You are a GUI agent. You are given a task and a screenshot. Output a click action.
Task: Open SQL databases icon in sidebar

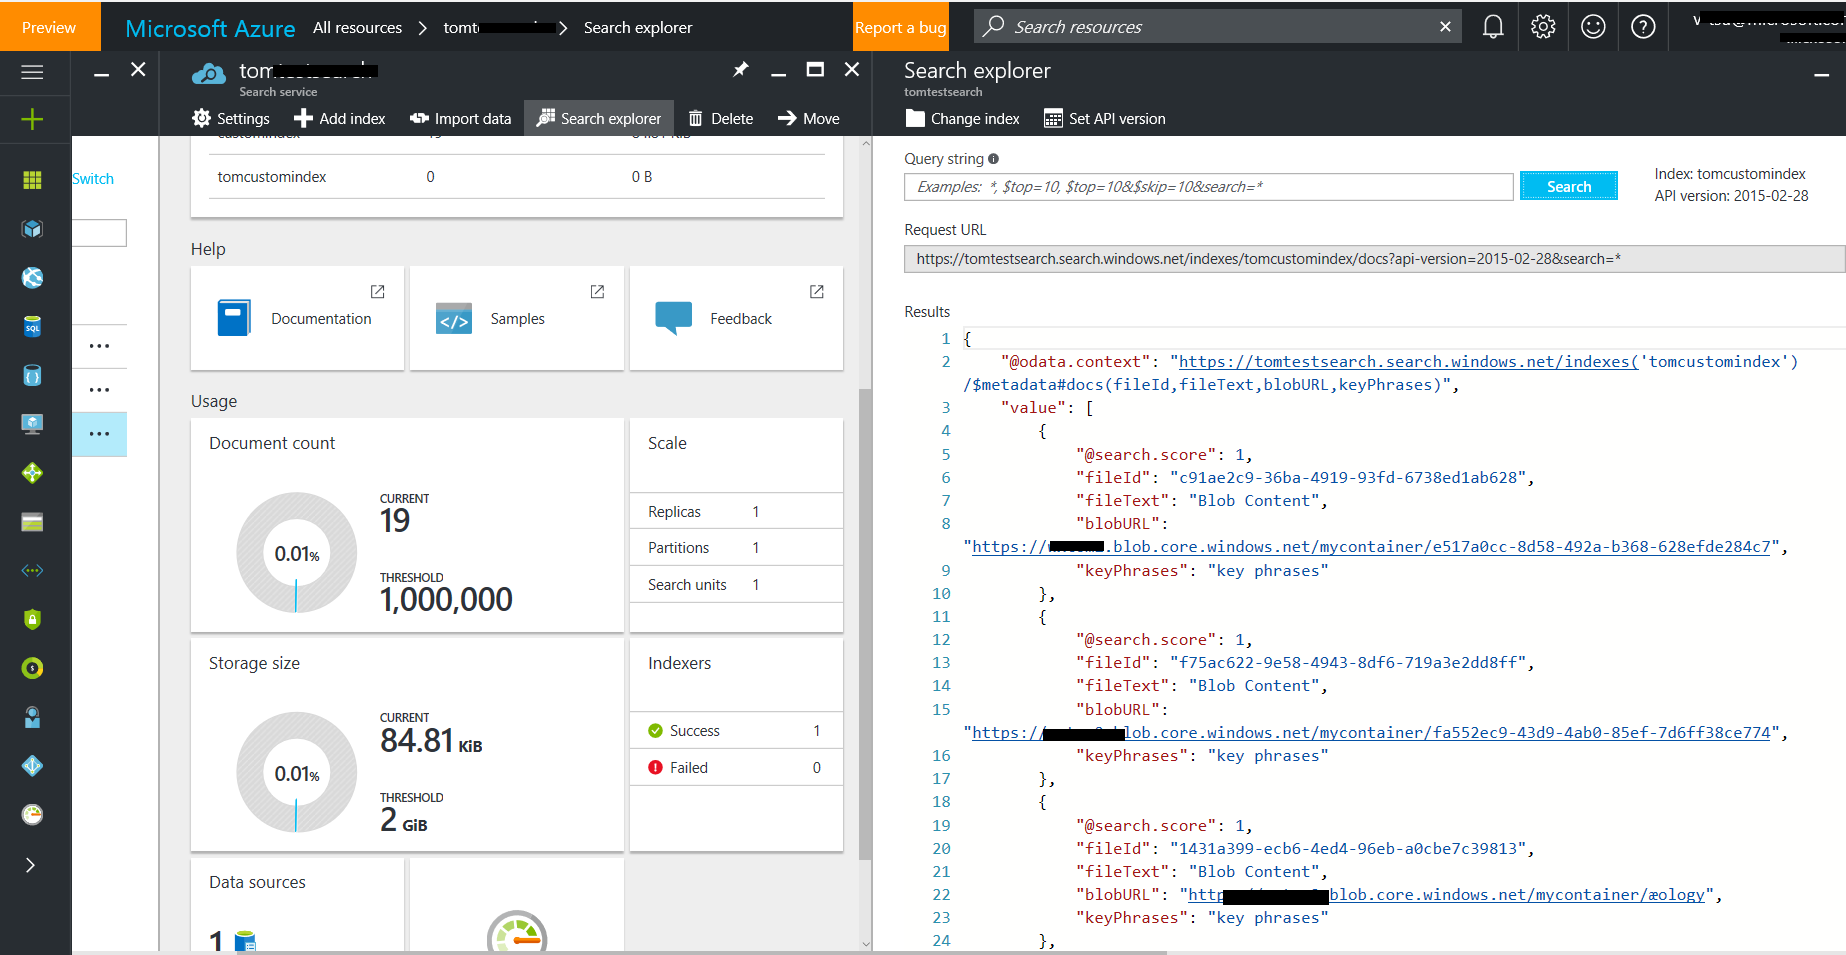point(32,326)
